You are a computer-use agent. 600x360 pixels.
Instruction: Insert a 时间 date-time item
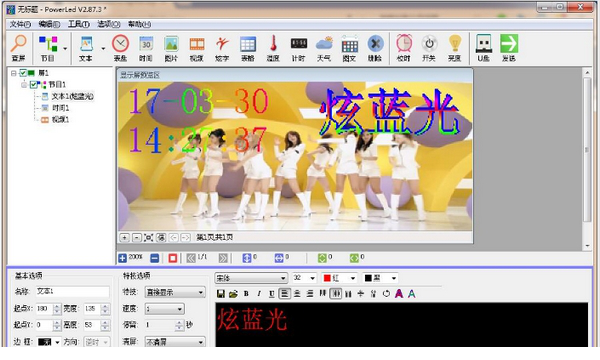click(146, 48)
